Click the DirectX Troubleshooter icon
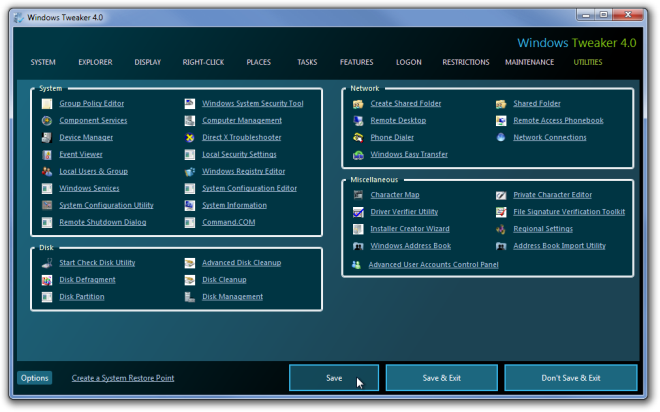Screen dimensions: 660x412 point(190,138)
